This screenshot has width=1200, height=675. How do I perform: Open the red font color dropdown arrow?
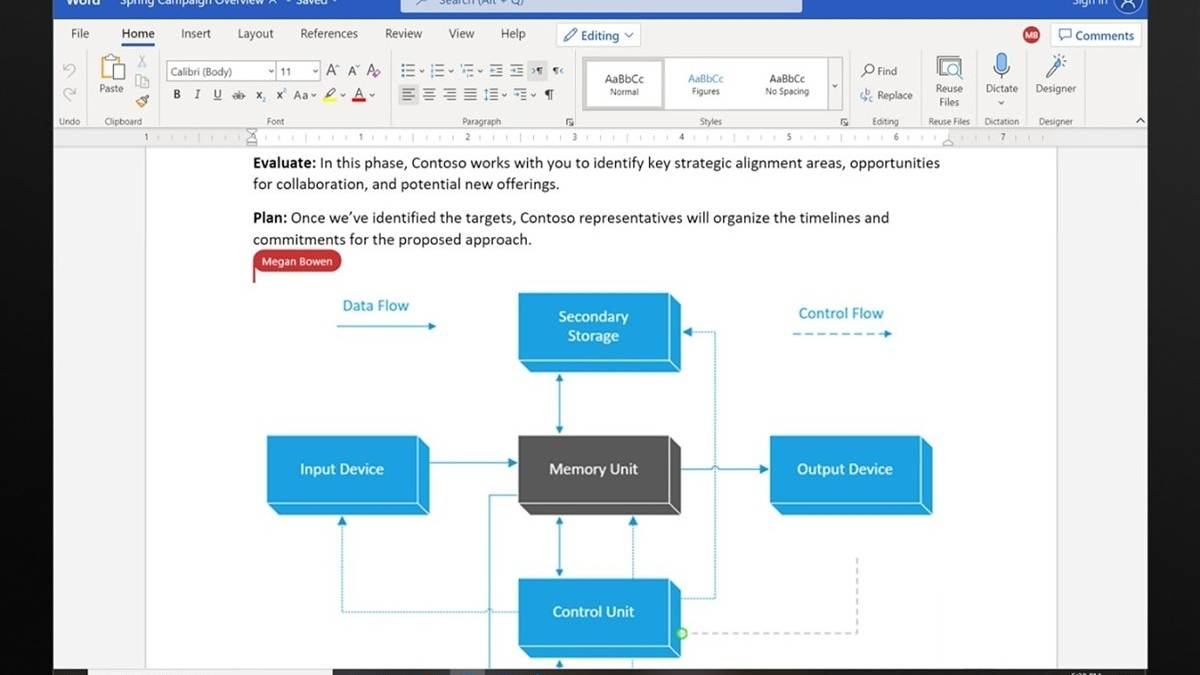click(372, 95)
